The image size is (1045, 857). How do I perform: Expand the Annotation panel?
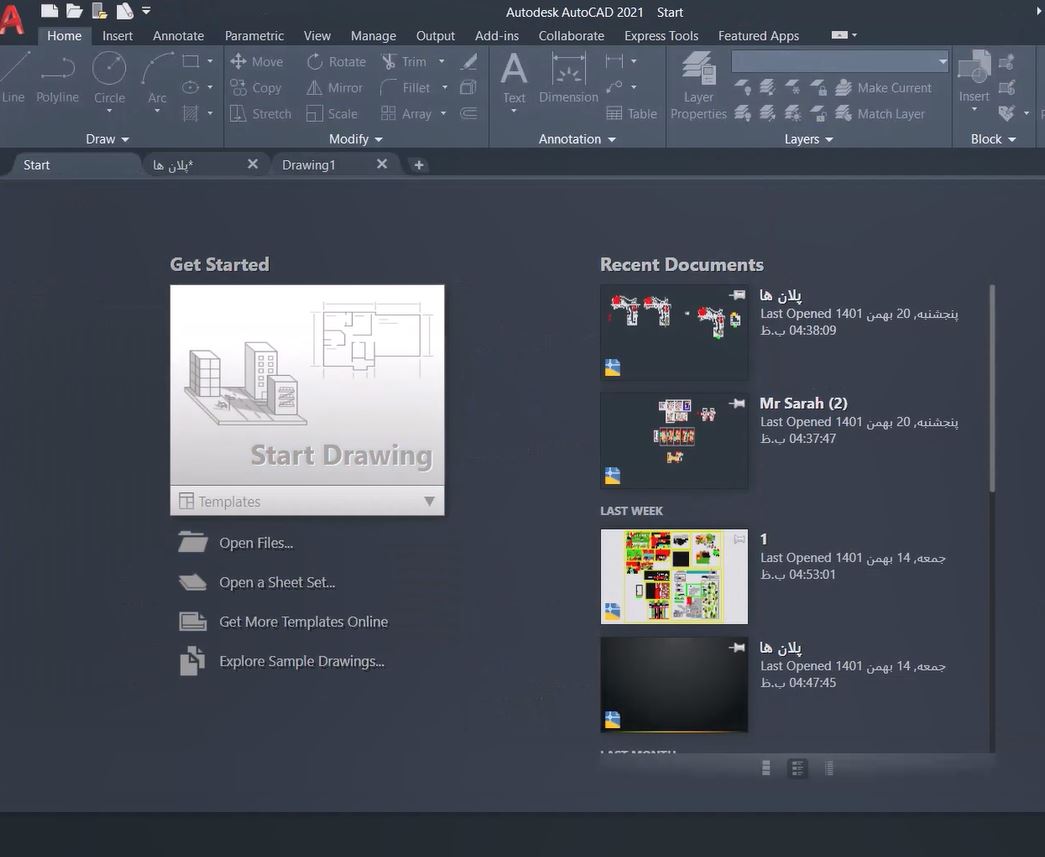click(577, 139)
